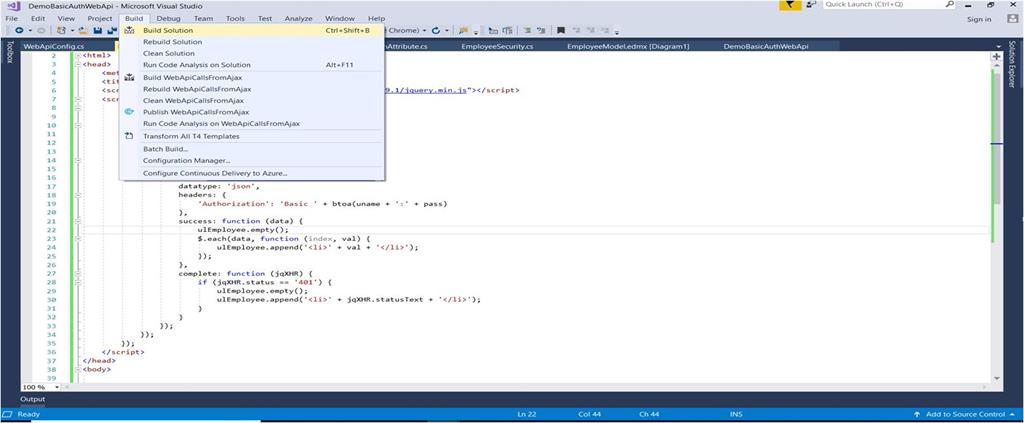Image resolution: width=1024 pixels, height=423 pixels.
Task: Open the Project menu
Action: 100,19
